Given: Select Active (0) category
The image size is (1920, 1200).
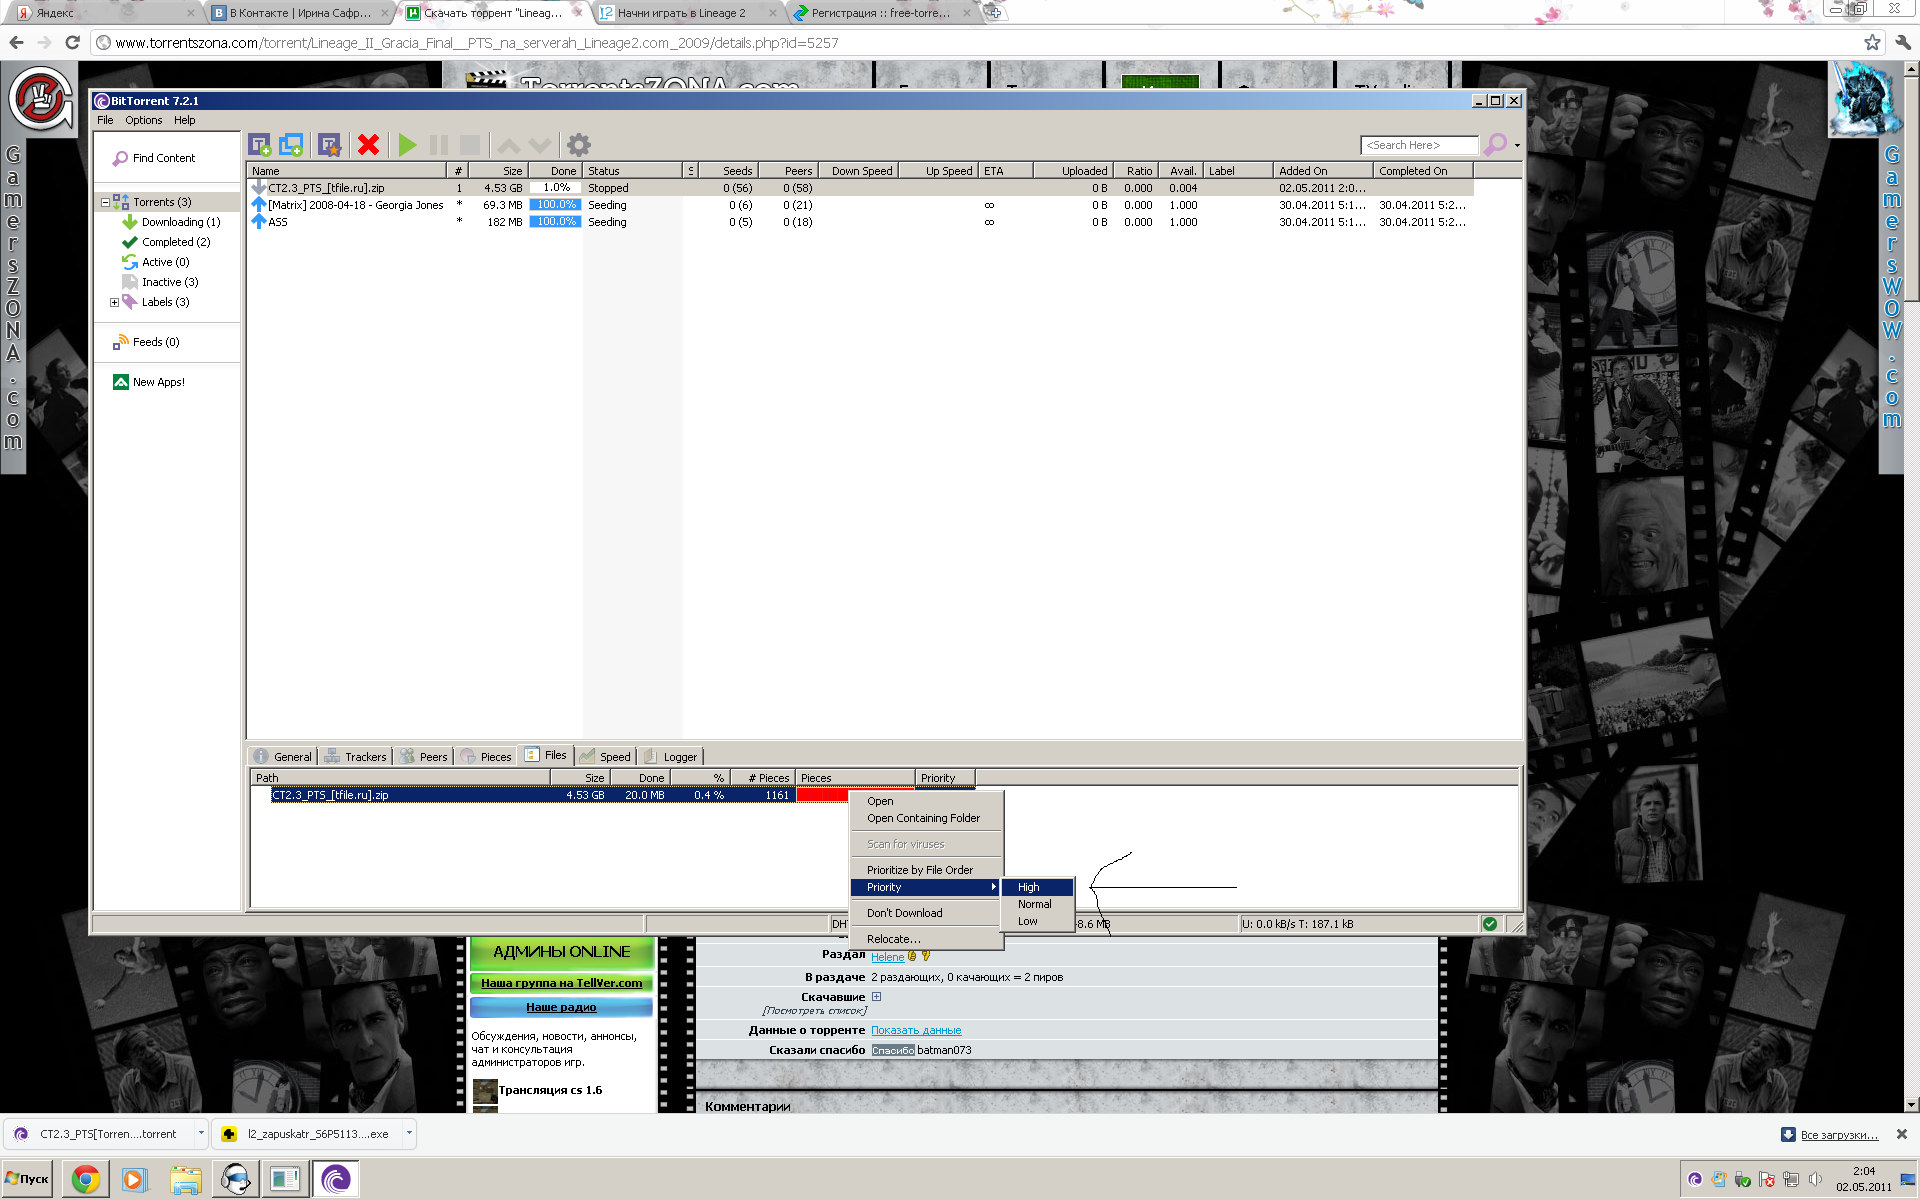Looking at the screenshot, I should coord(165,262).
